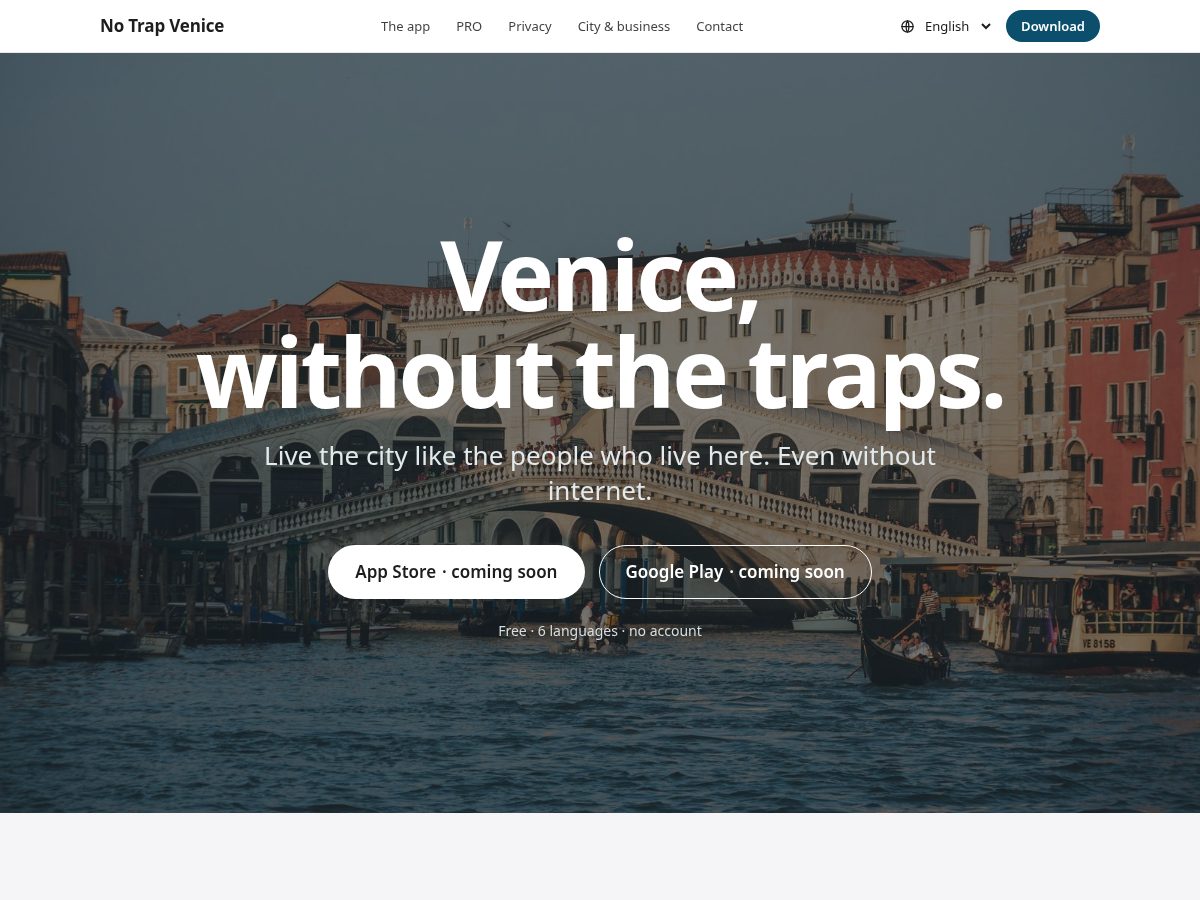
Task: Open The app menu item
Action: (405, 27)
